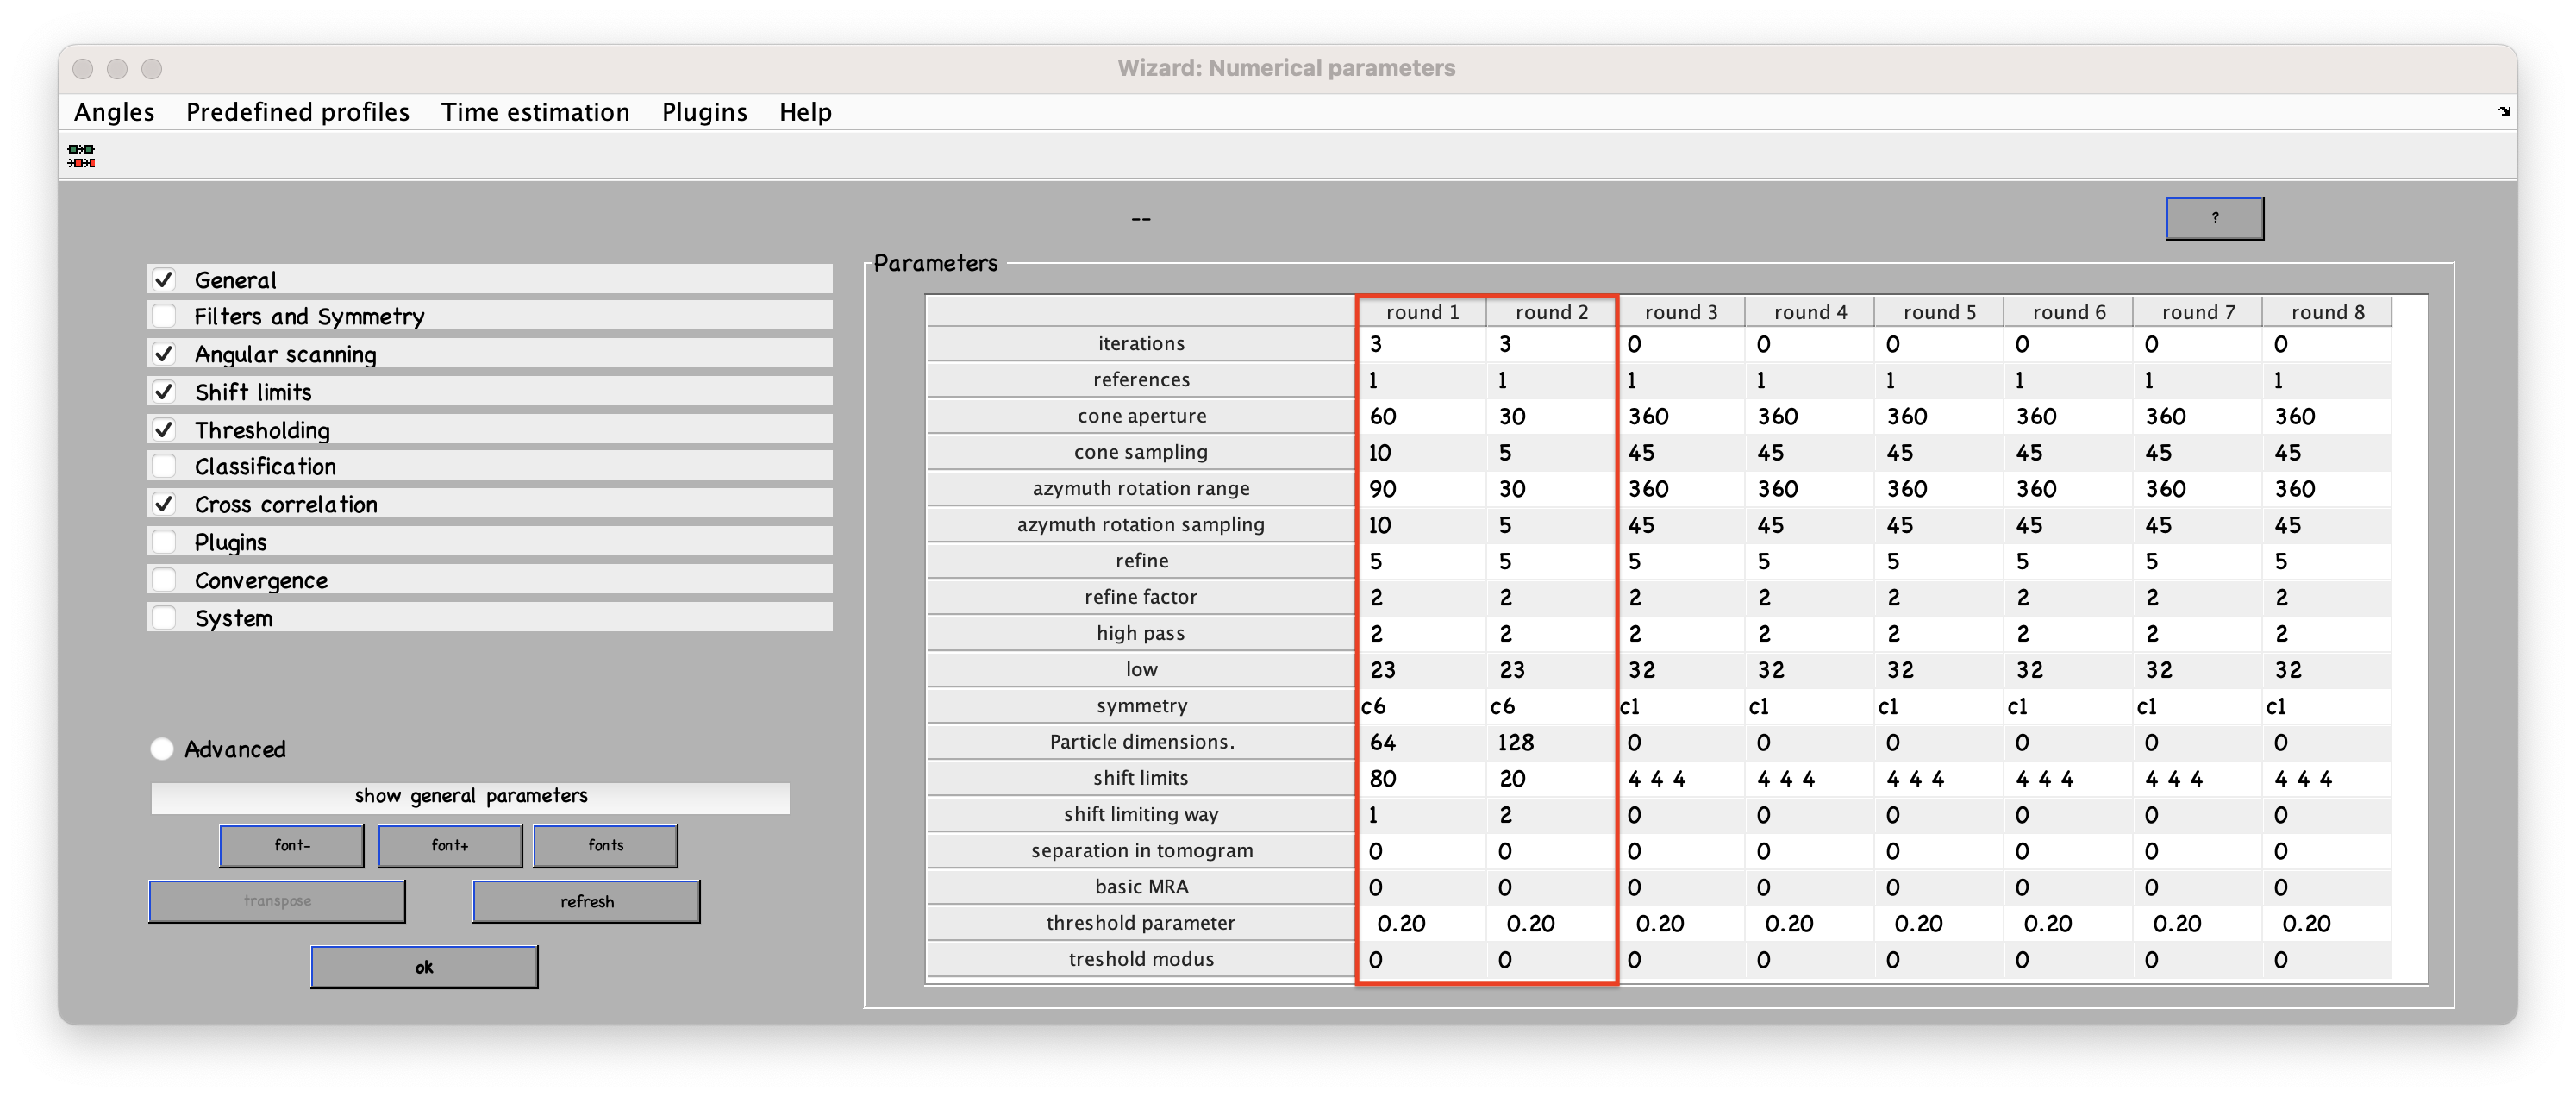Edit round 8 threshold parameter 0.20
2576x1097 pixels.
pos(2327,923)
